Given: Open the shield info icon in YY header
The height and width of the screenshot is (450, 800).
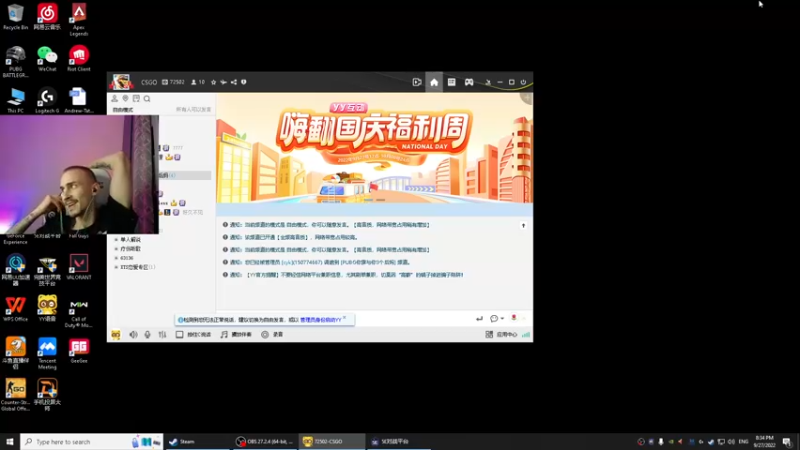Looking at the screenshot, I should pyautogui.click(x=244, y=82).
